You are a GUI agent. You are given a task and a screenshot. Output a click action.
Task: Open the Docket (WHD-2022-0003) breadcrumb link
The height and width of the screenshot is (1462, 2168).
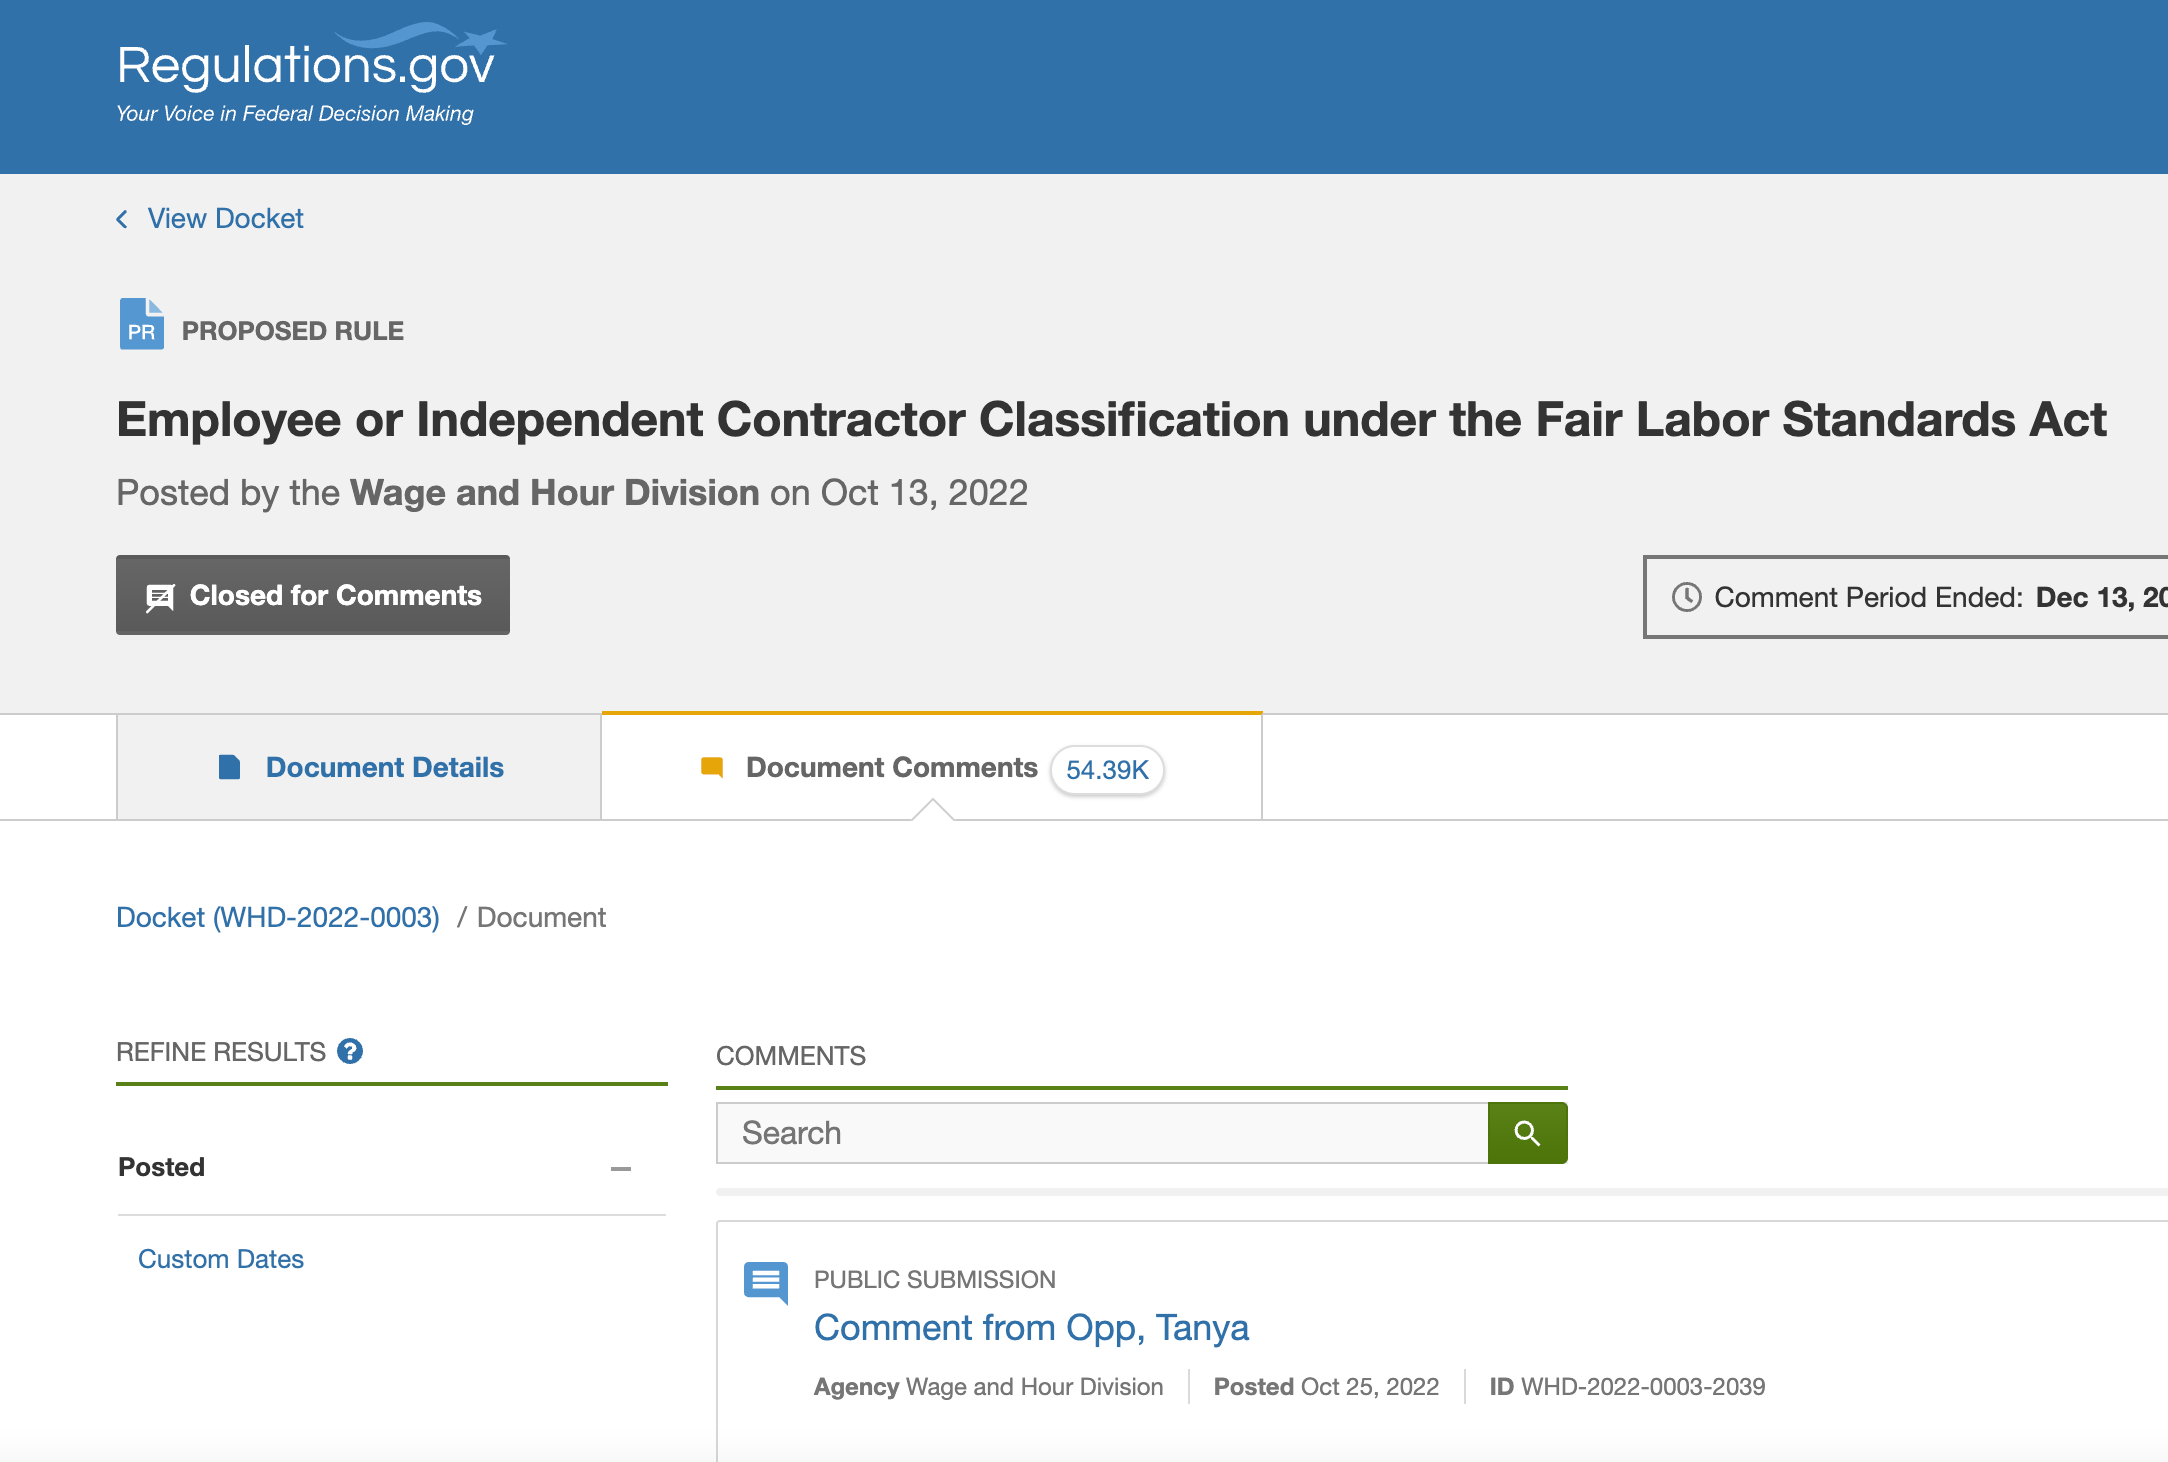[x=278, y=917]
